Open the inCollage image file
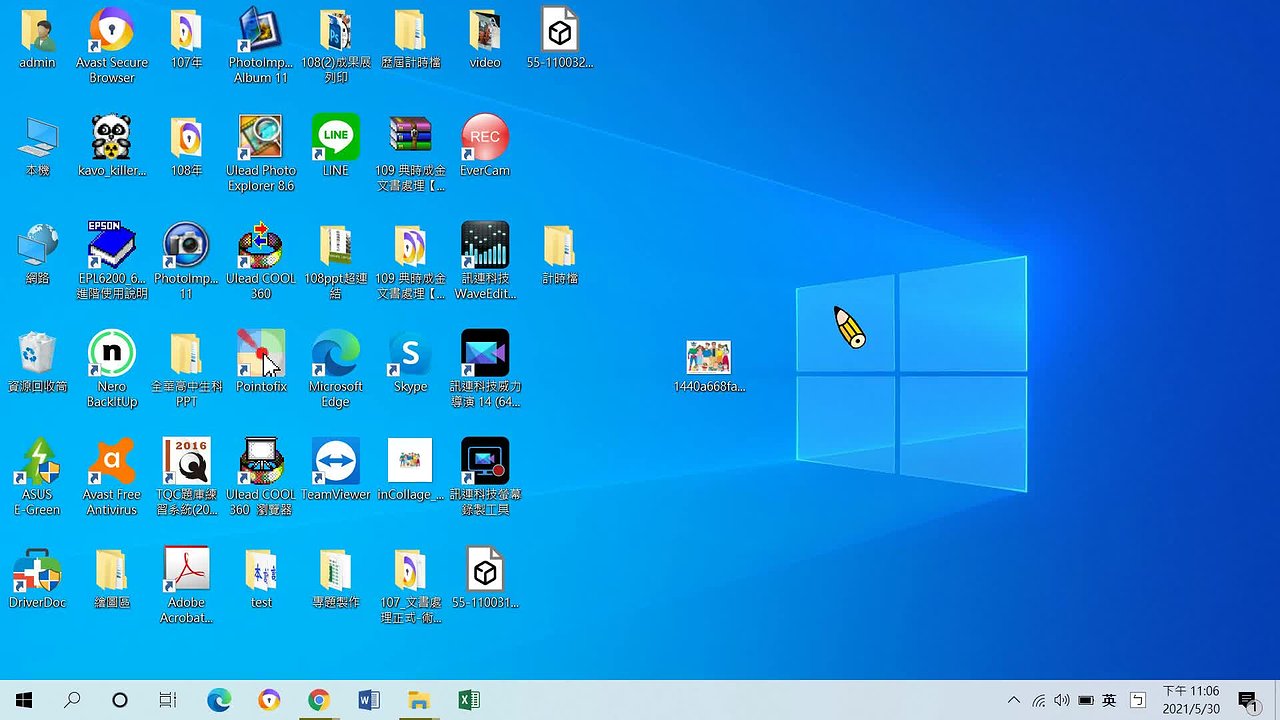Image resolution: width=1280 pixels, height=720 pixels. tap(410, 462)
